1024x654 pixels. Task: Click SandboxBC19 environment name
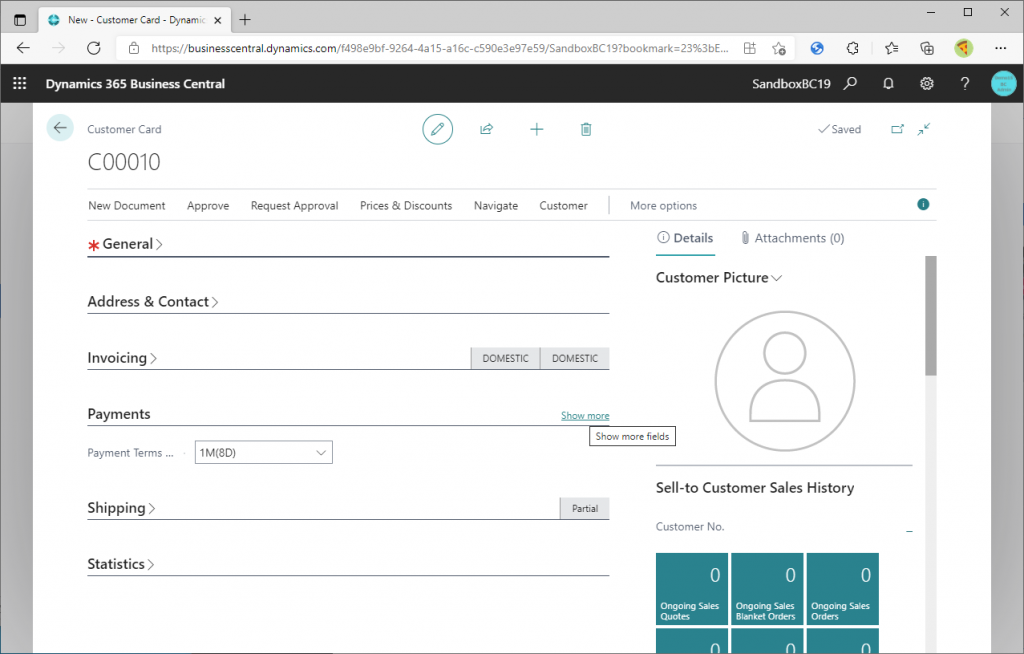[791, 84]
